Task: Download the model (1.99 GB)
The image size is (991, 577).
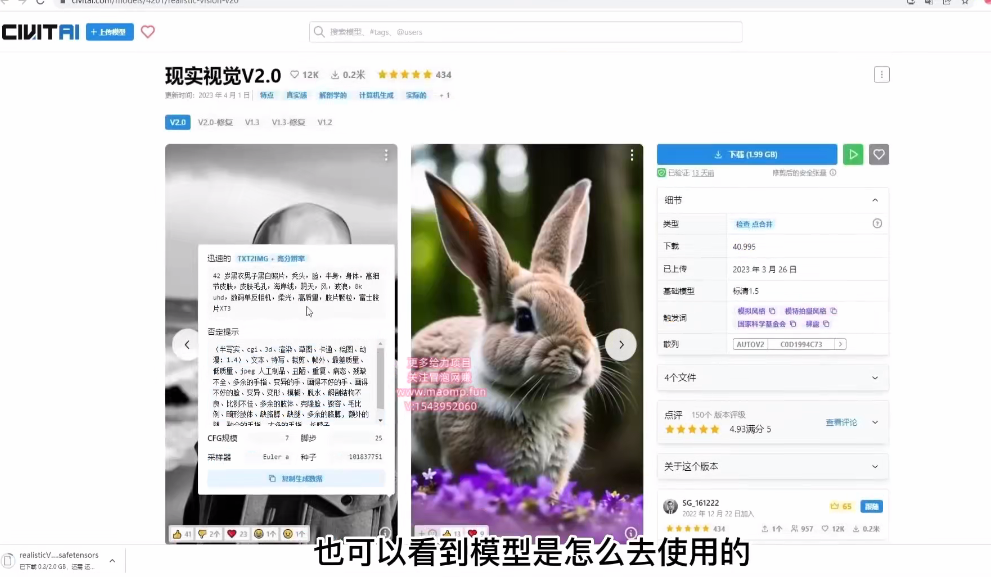Action: [747, 154]
